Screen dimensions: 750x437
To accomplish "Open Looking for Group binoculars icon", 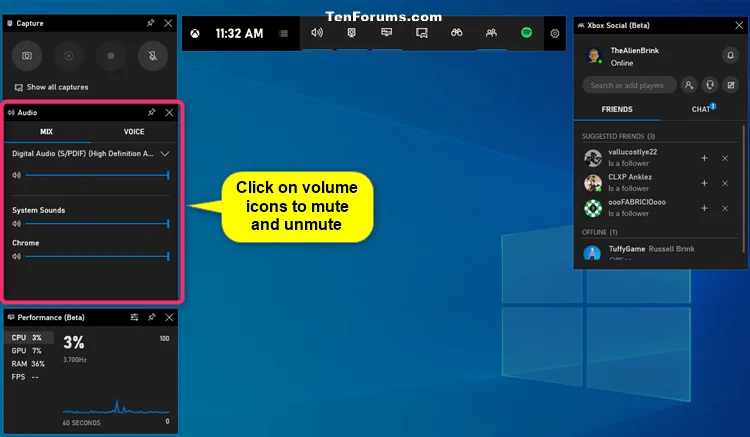I will (456, 33).
